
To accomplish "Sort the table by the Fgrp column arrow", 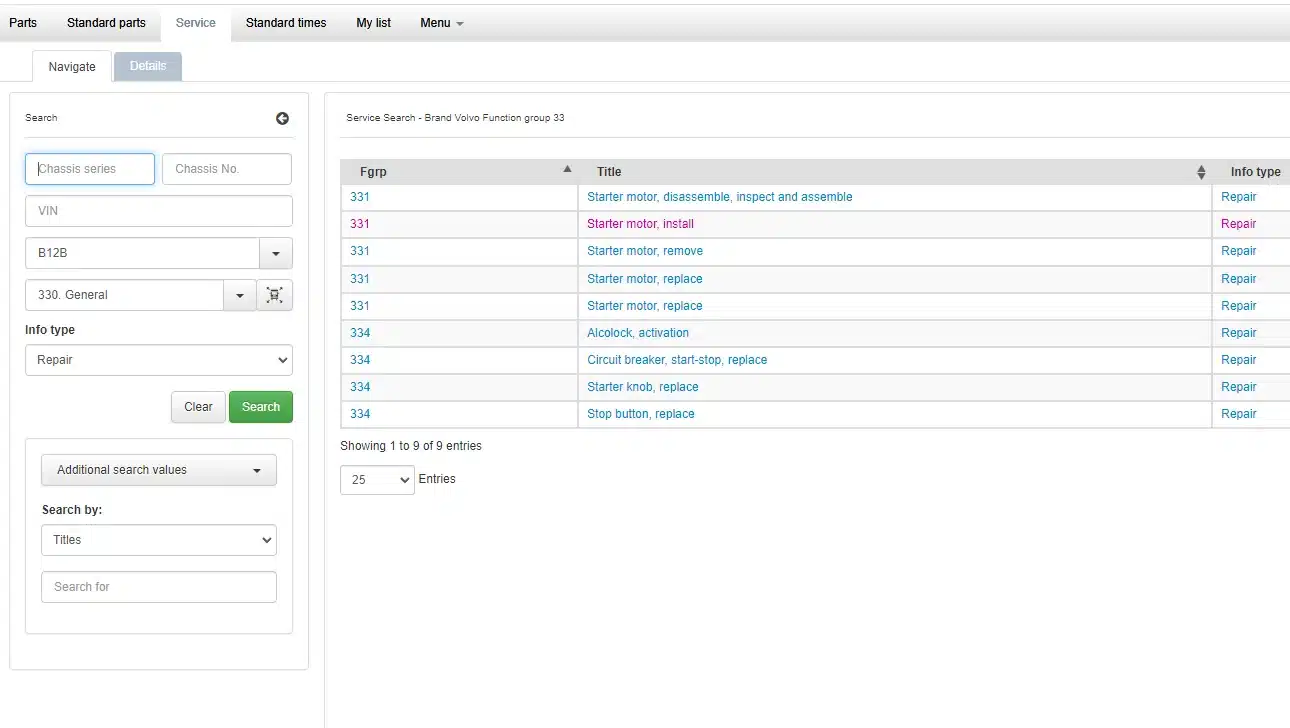I will (567, 170).
